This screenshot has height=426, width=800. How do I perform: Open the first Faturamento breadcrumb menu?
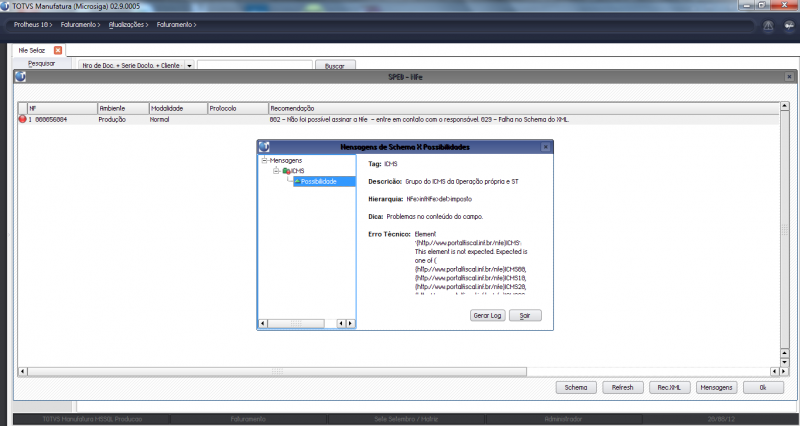point(80,24)
